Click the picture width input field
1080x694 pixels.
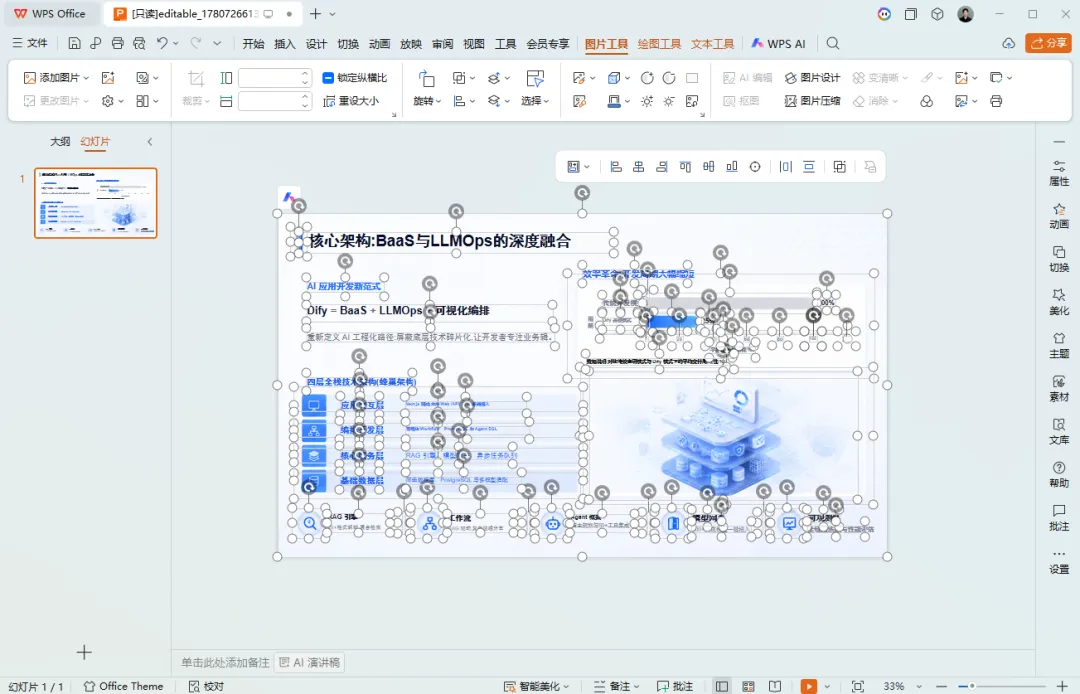click(275, 101)
